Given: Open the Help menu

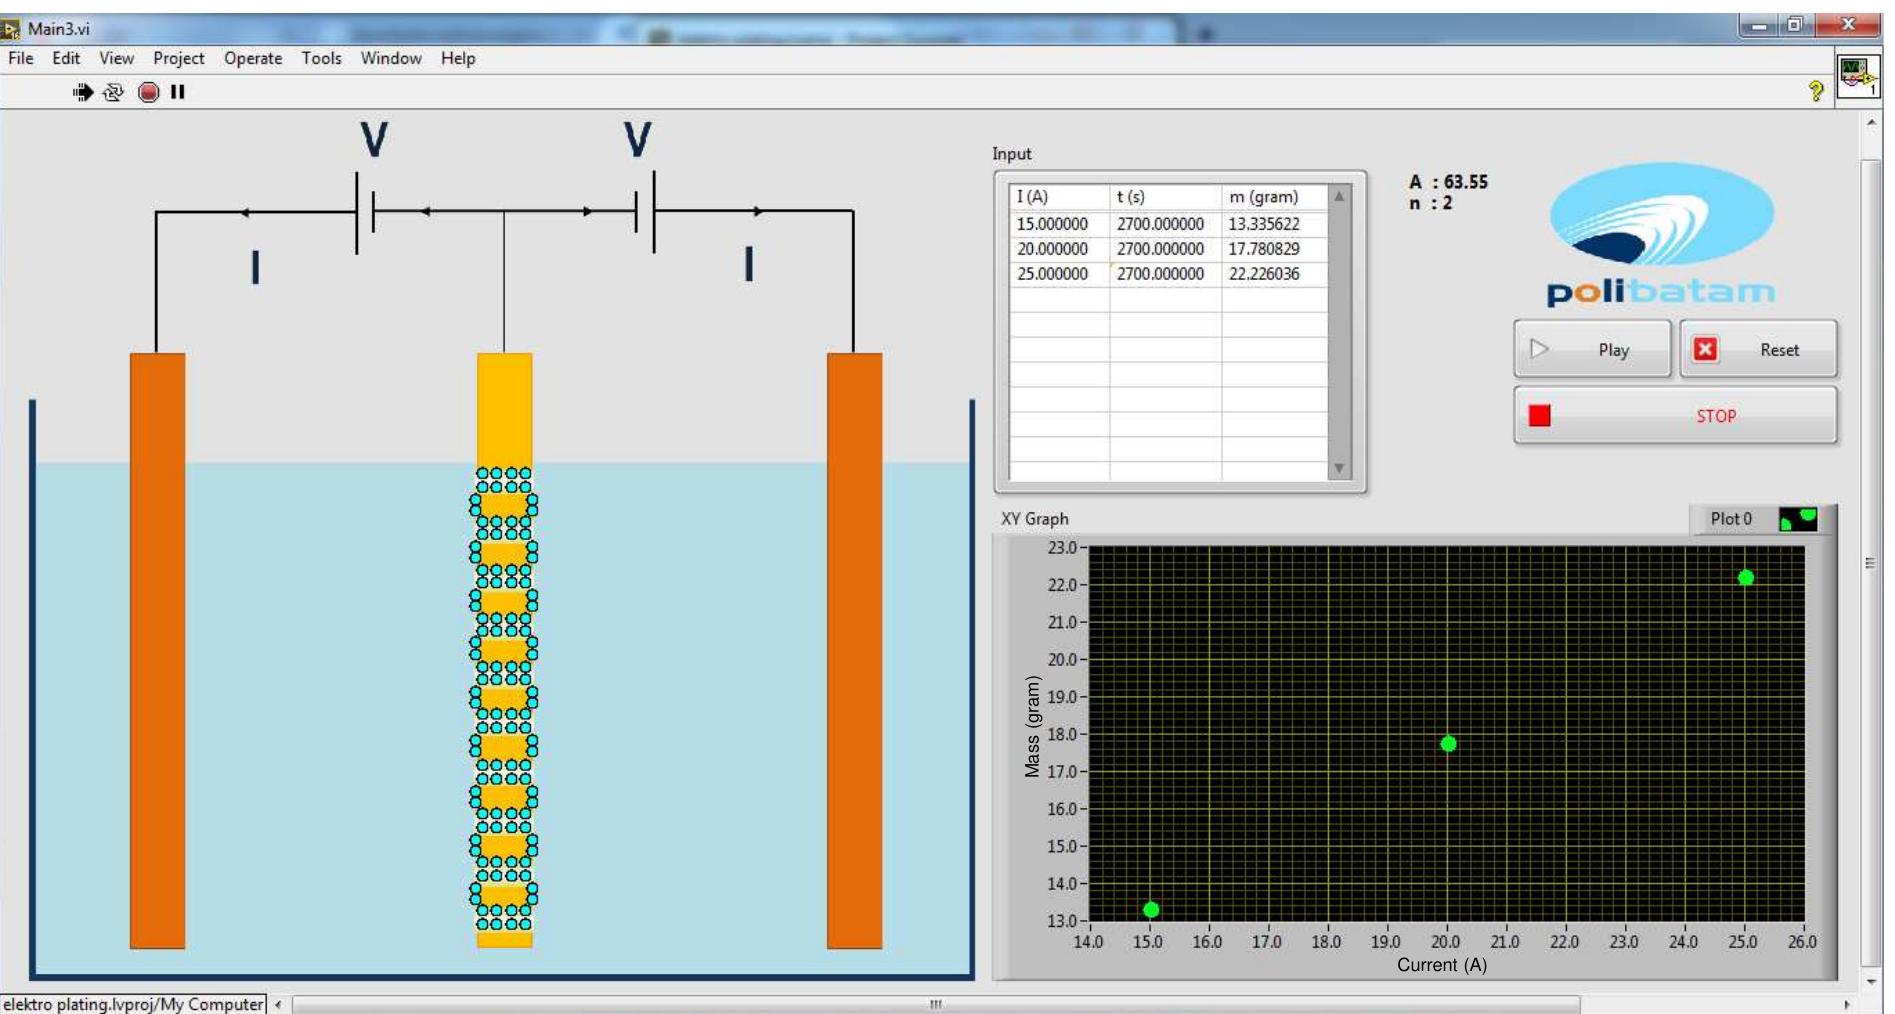Looking at the screenshot, I should click(x=458, y=58).
